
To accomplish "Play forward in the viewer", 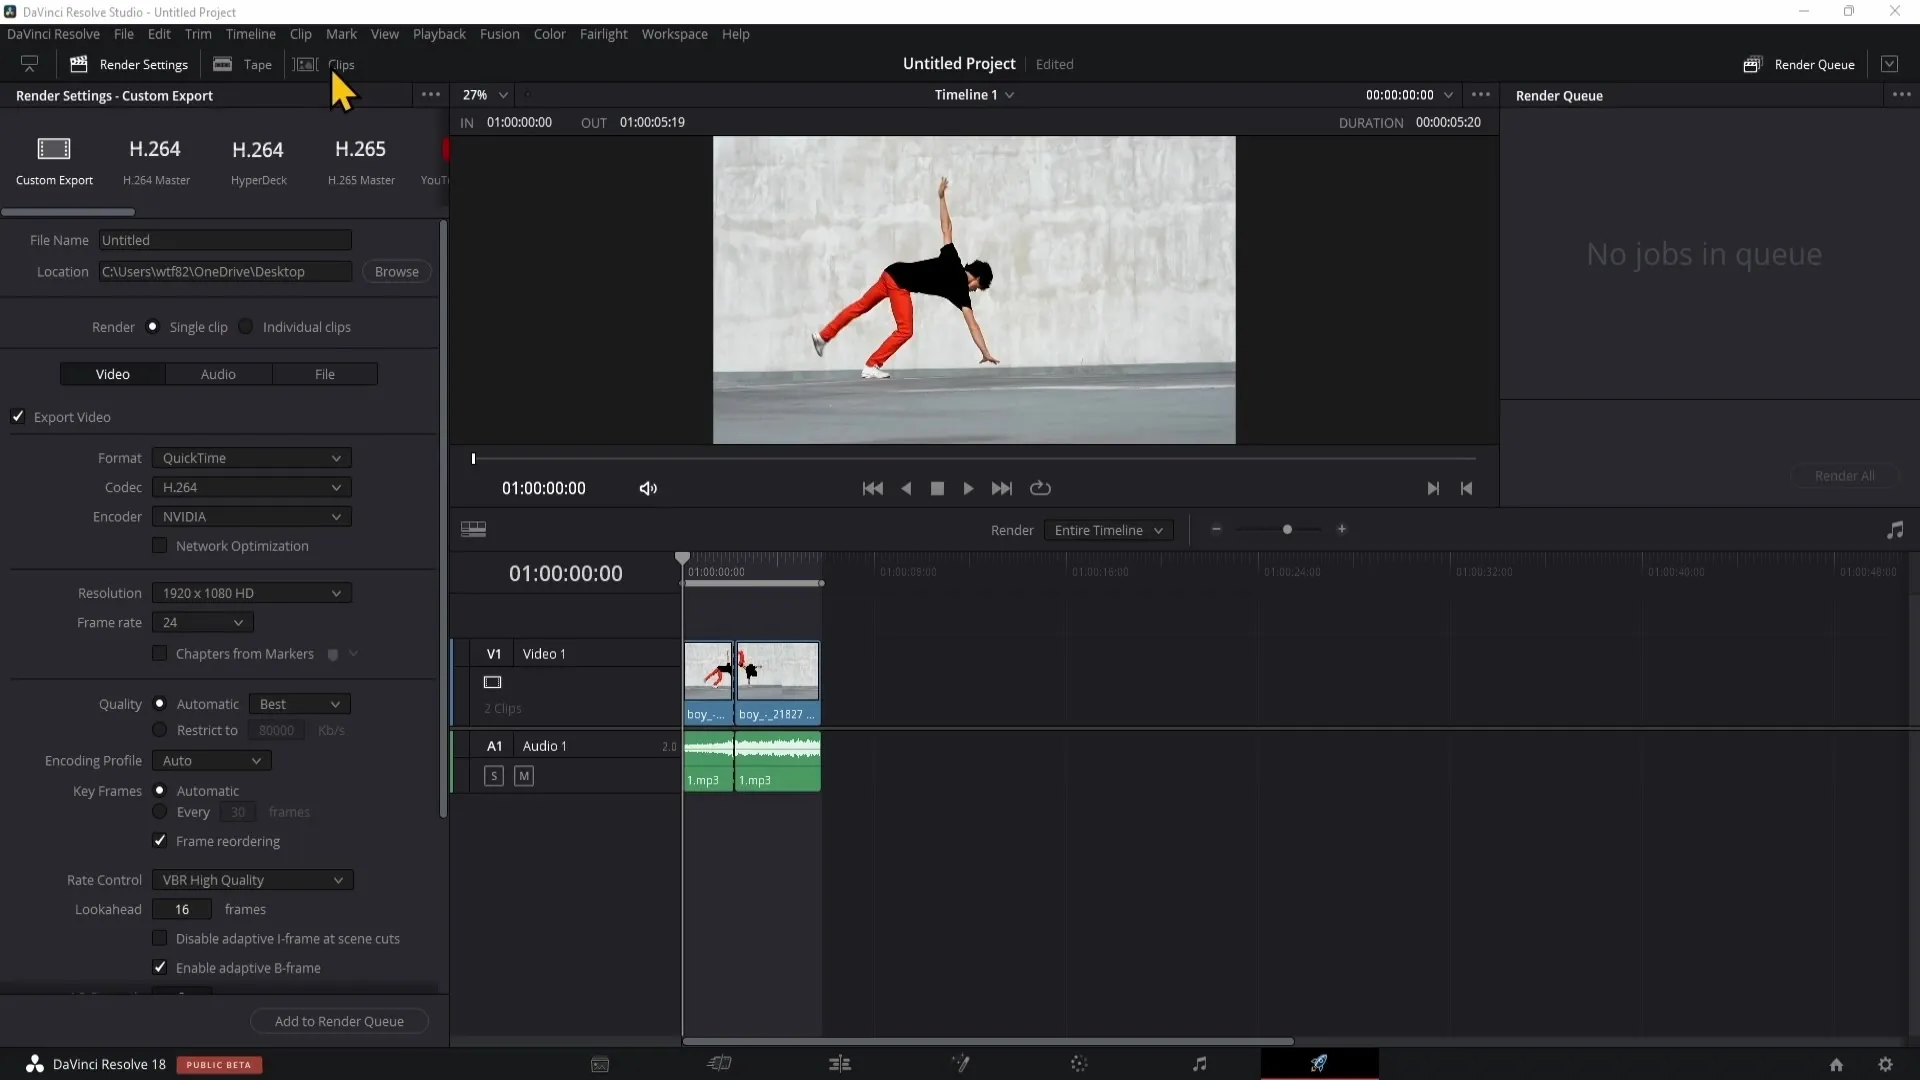I will 968,488.
